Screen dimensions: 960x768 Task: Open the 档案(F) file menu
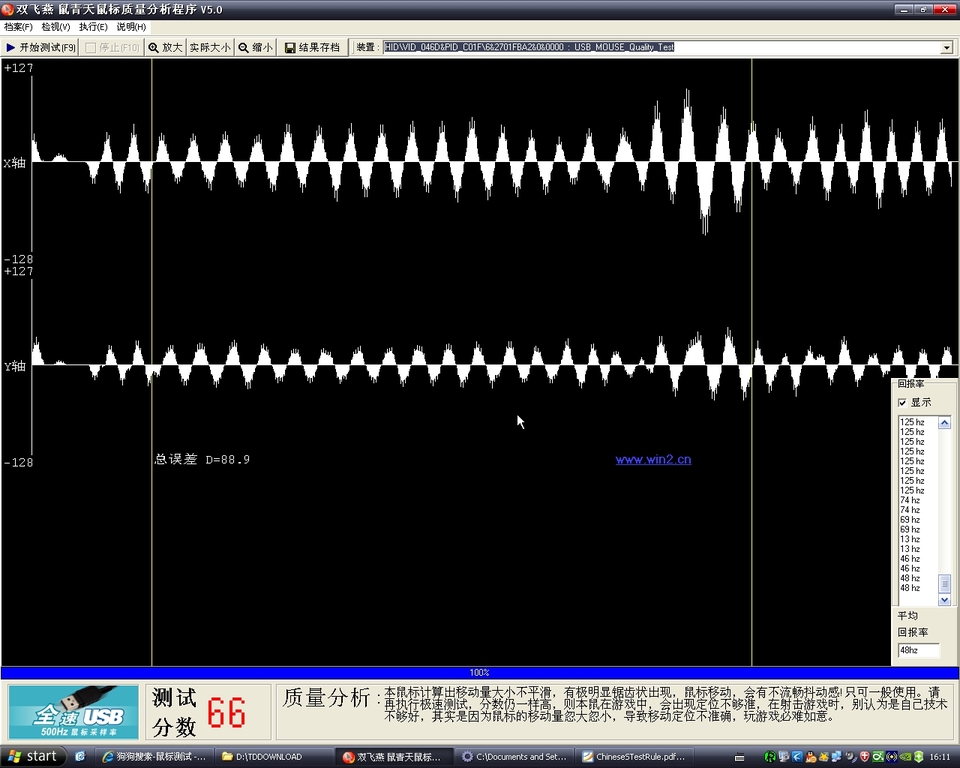(x=18, y=27)
